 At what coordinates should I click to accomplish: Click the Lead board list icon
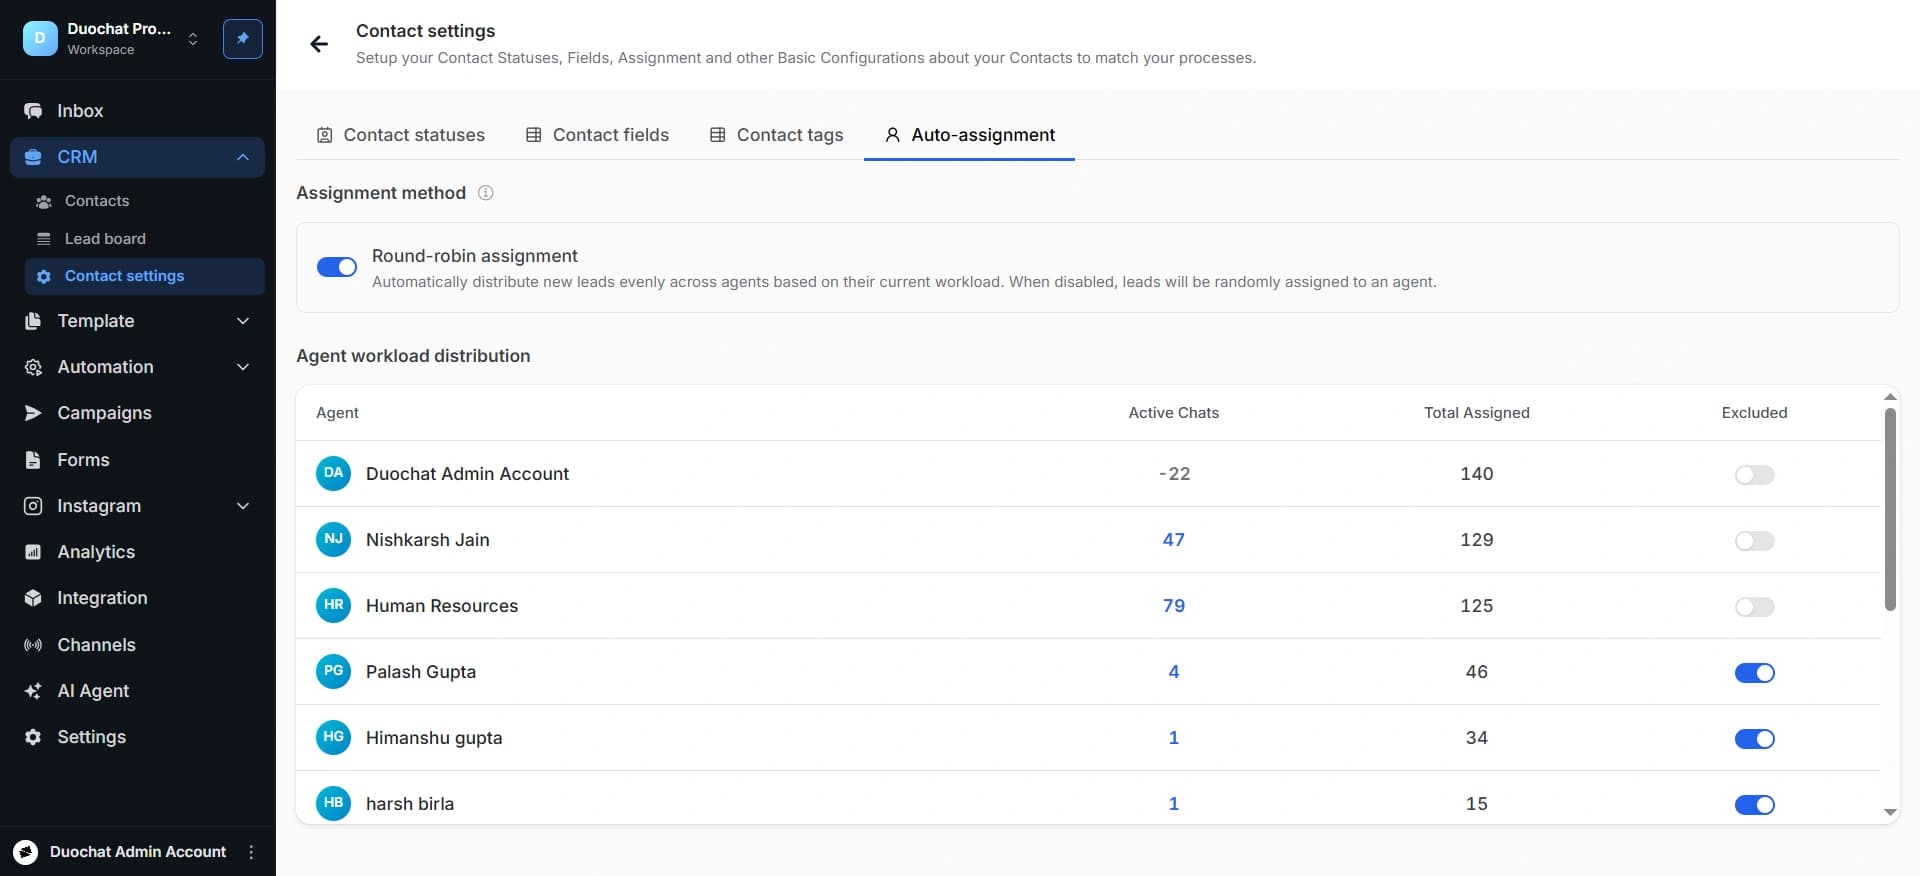(x=43, y=239)
